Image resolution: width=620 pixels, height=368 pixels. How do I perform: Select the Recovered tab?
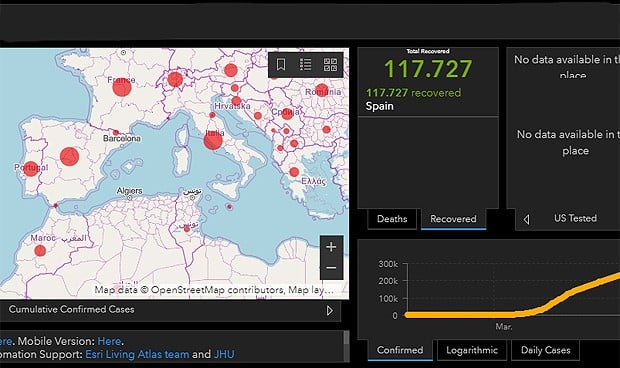tap(453, 219)
